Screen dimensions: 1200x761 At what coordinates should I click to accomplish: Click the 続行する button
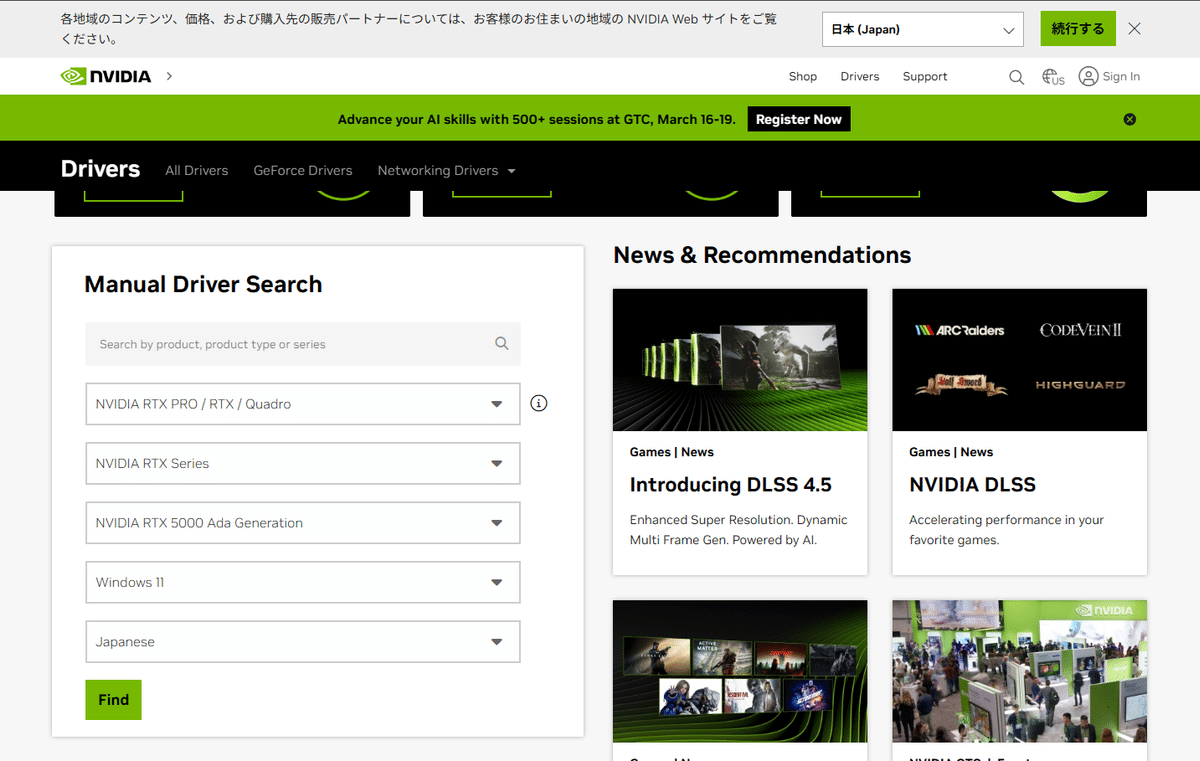pos(1078,29)
